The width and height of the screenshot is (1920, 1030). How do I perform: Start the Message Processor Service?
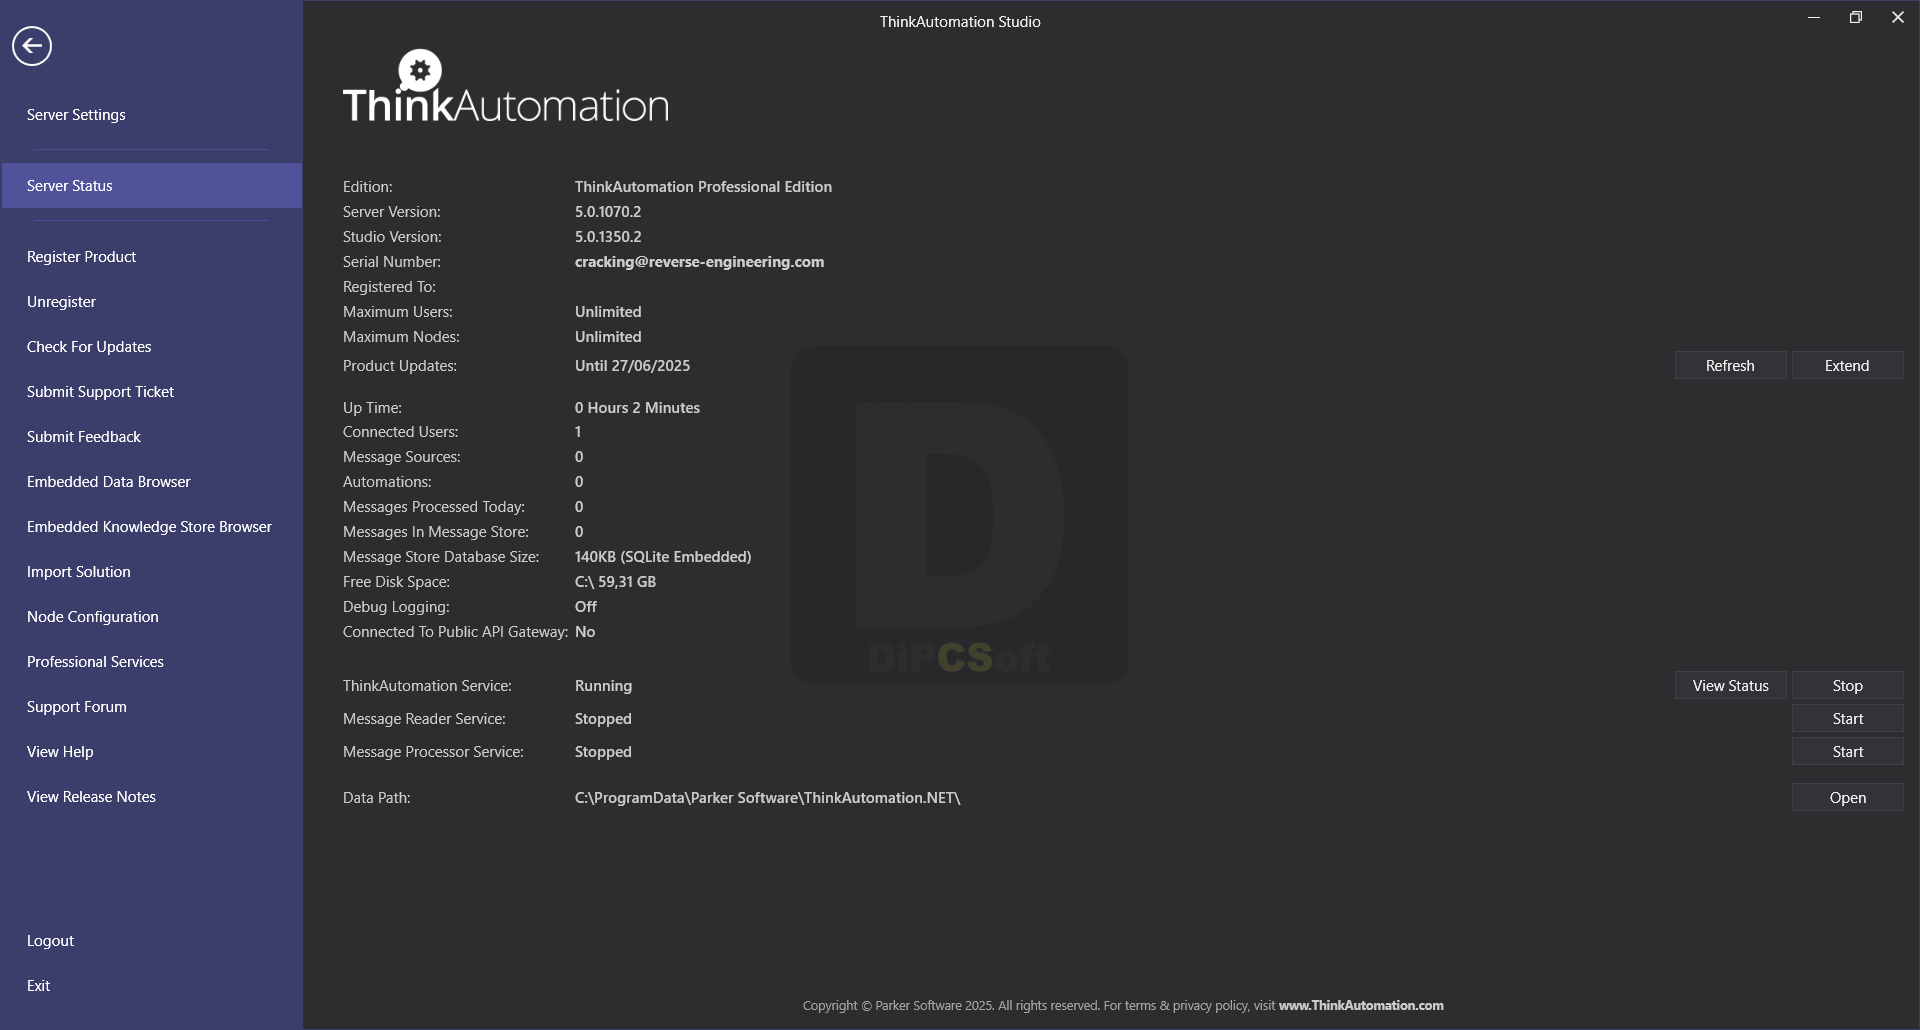point(1847,752)
